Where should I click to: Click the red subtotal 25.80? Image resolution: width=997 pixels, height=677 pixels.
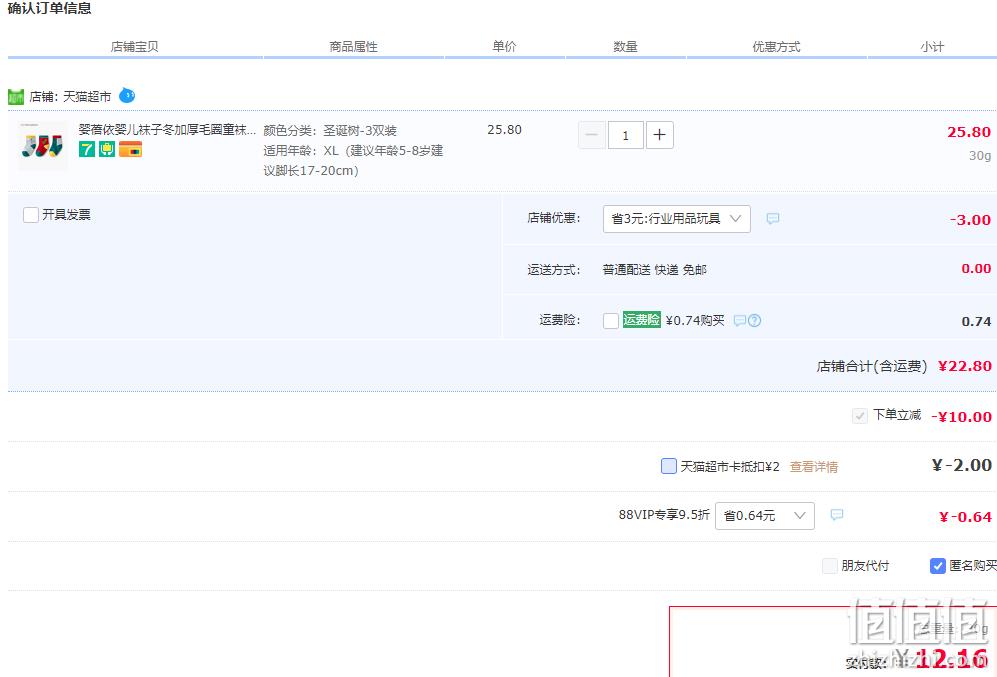coord(969,132)
